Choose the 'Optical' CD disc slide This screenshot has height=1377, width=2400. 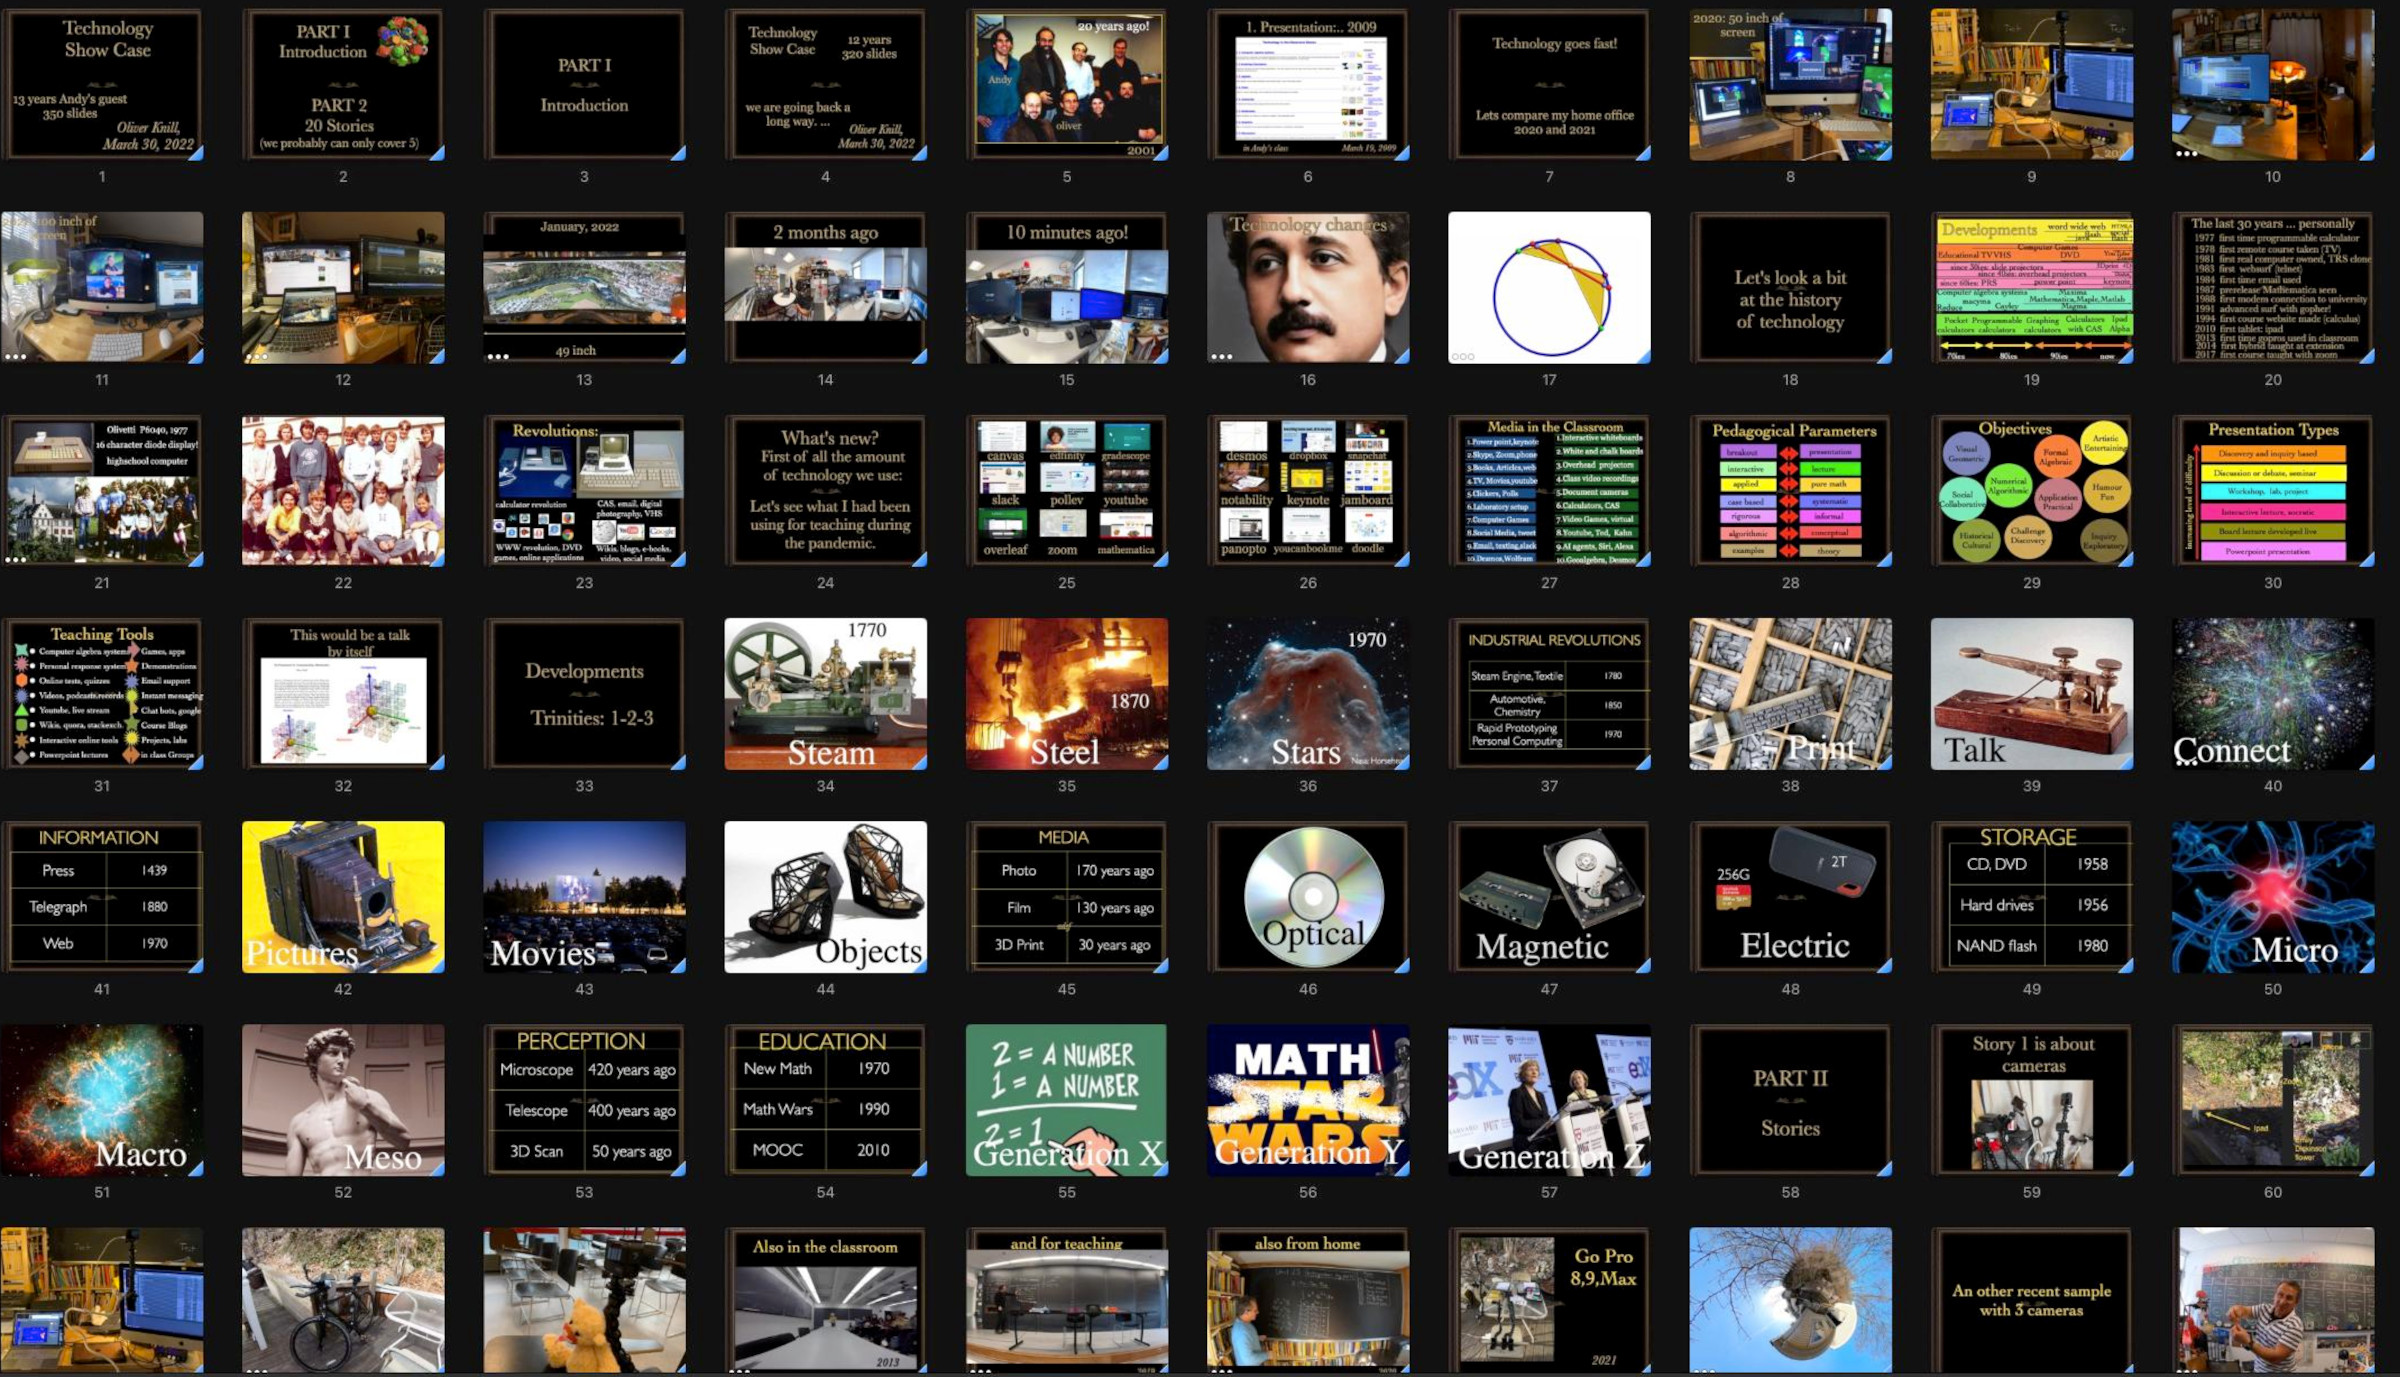click(1307, 897)
